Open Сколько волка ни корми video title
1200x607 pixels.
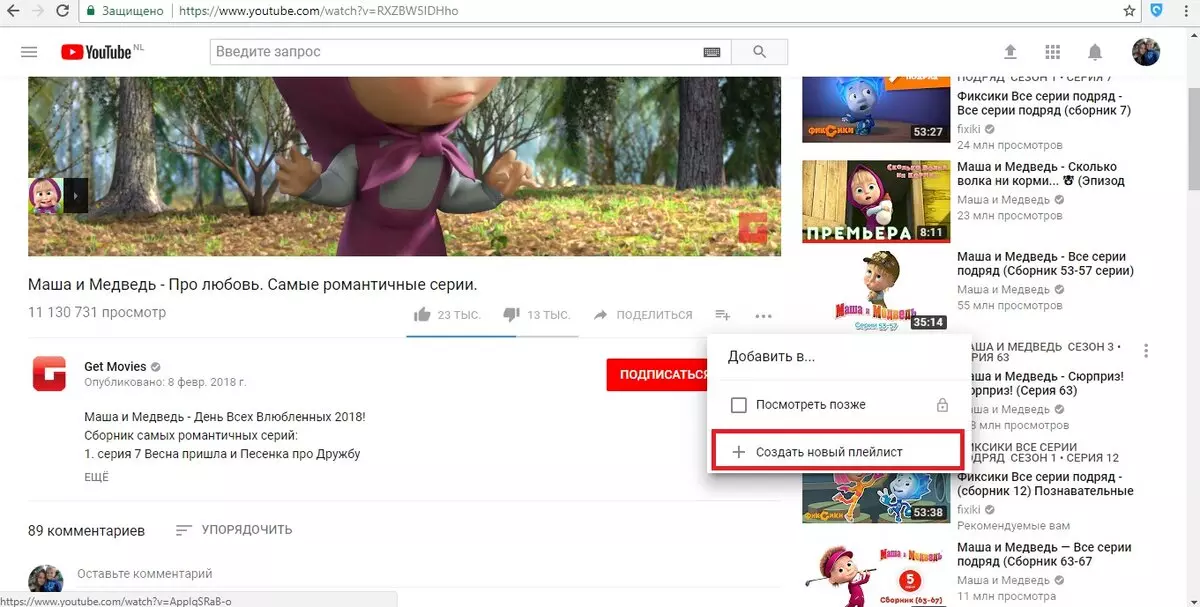click(x=1041, y=174)
